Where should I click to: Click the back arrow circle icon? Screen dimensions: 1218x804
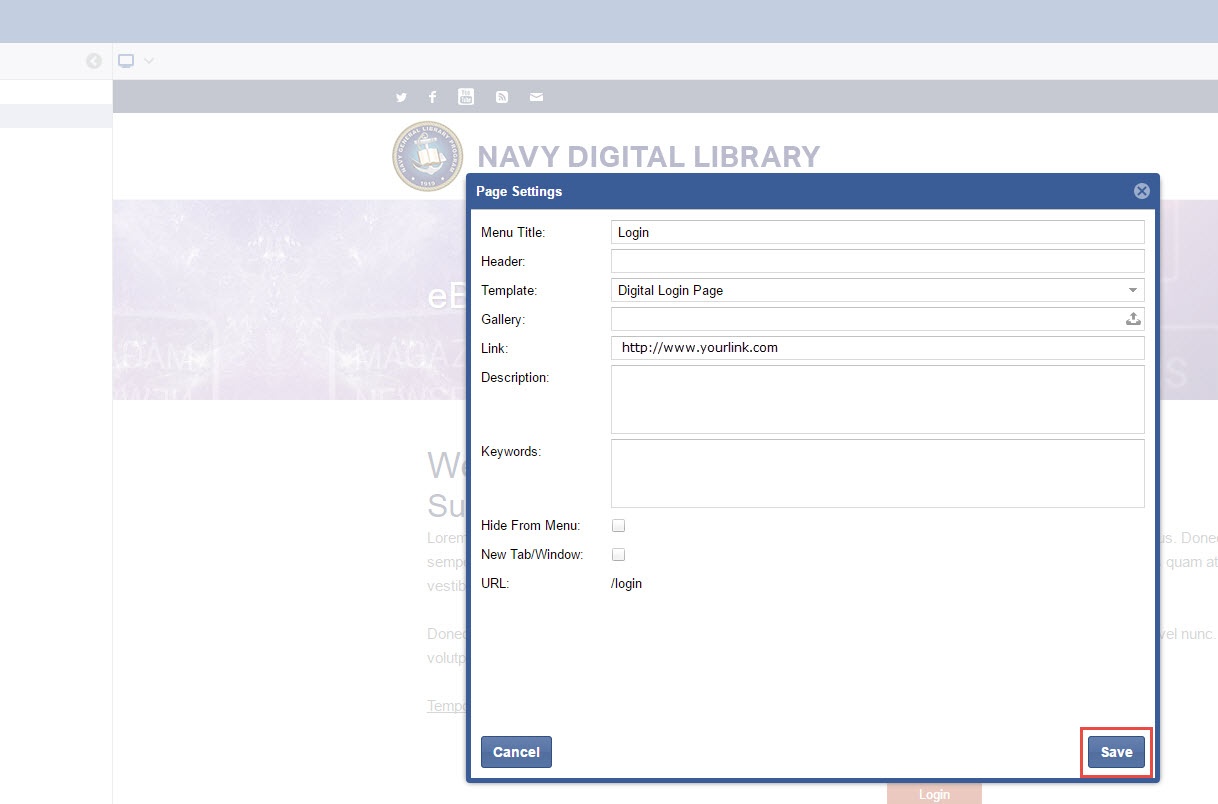click(x=94, y=61)
